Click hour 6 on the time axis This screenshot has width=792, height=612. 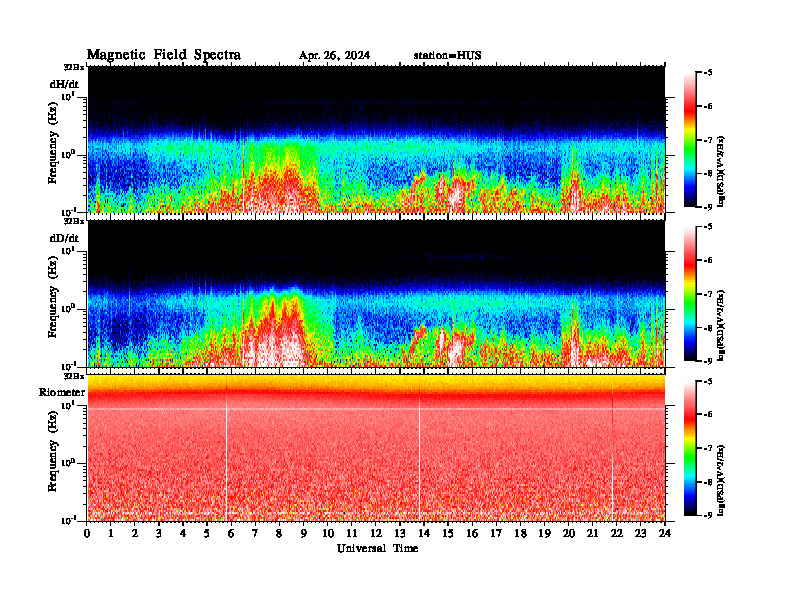coord(231,533)
